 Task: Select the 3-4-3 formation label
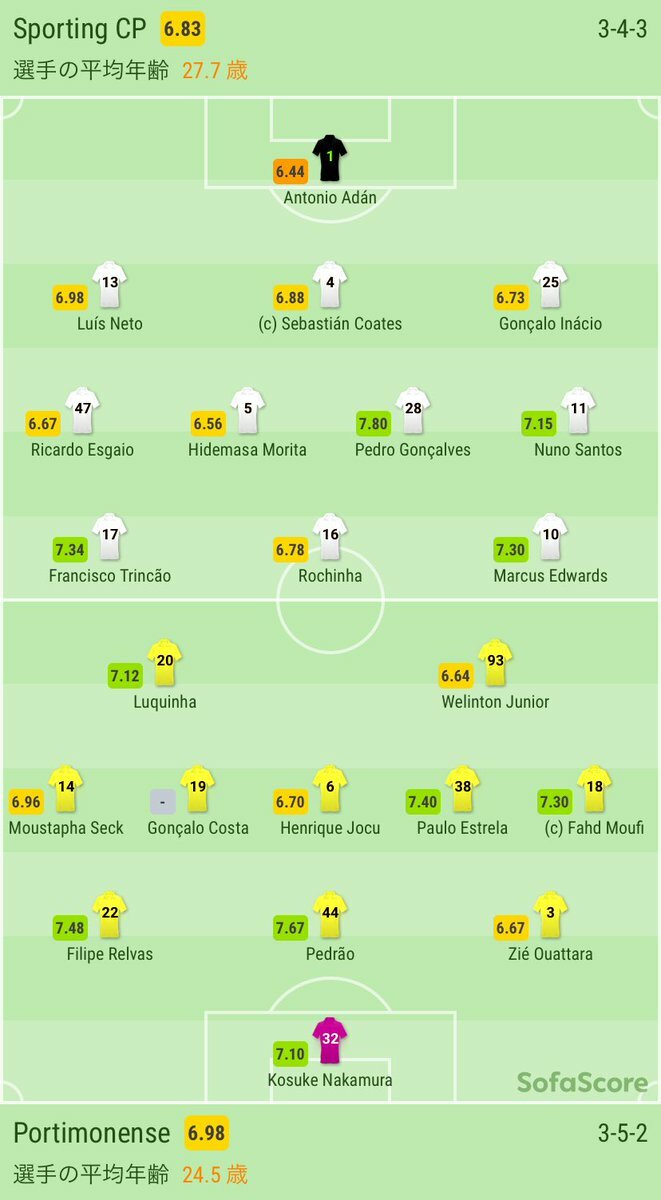pos(623,29)
